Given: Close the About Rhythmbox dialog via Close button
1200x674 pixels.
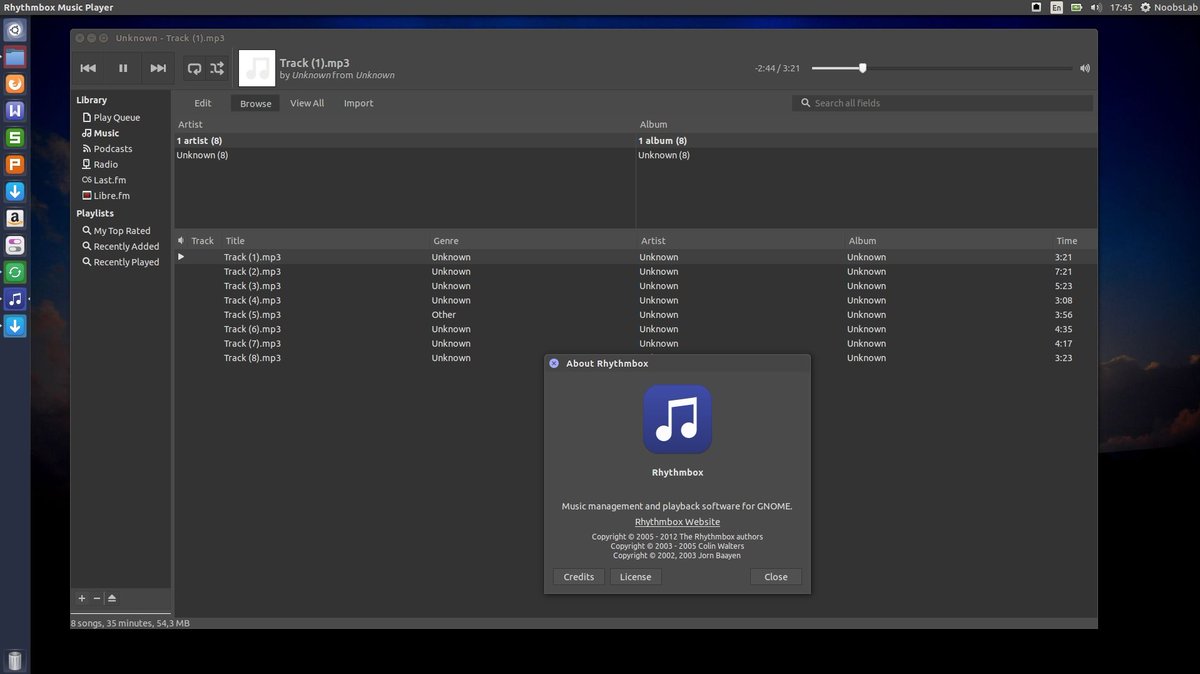Looking at the screenshot, I should (x=776, y=577).
